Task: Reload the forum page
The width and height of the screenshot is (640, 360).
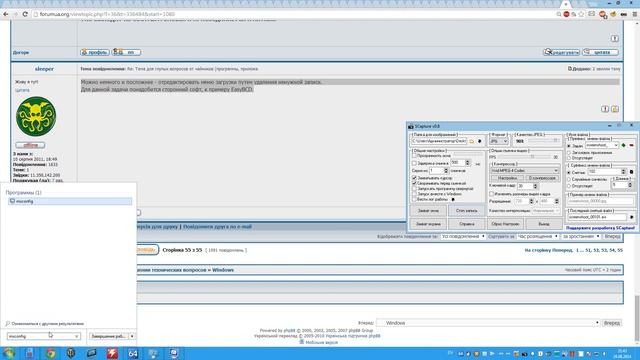Action: (x=25, y=14)
